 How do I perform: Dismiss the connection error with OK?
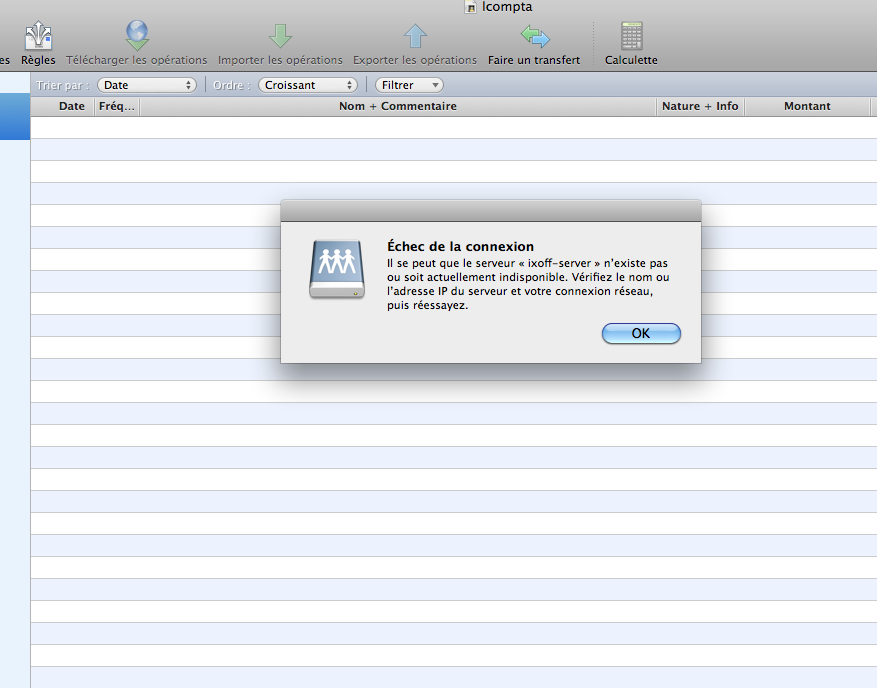(x=641, y=334)
